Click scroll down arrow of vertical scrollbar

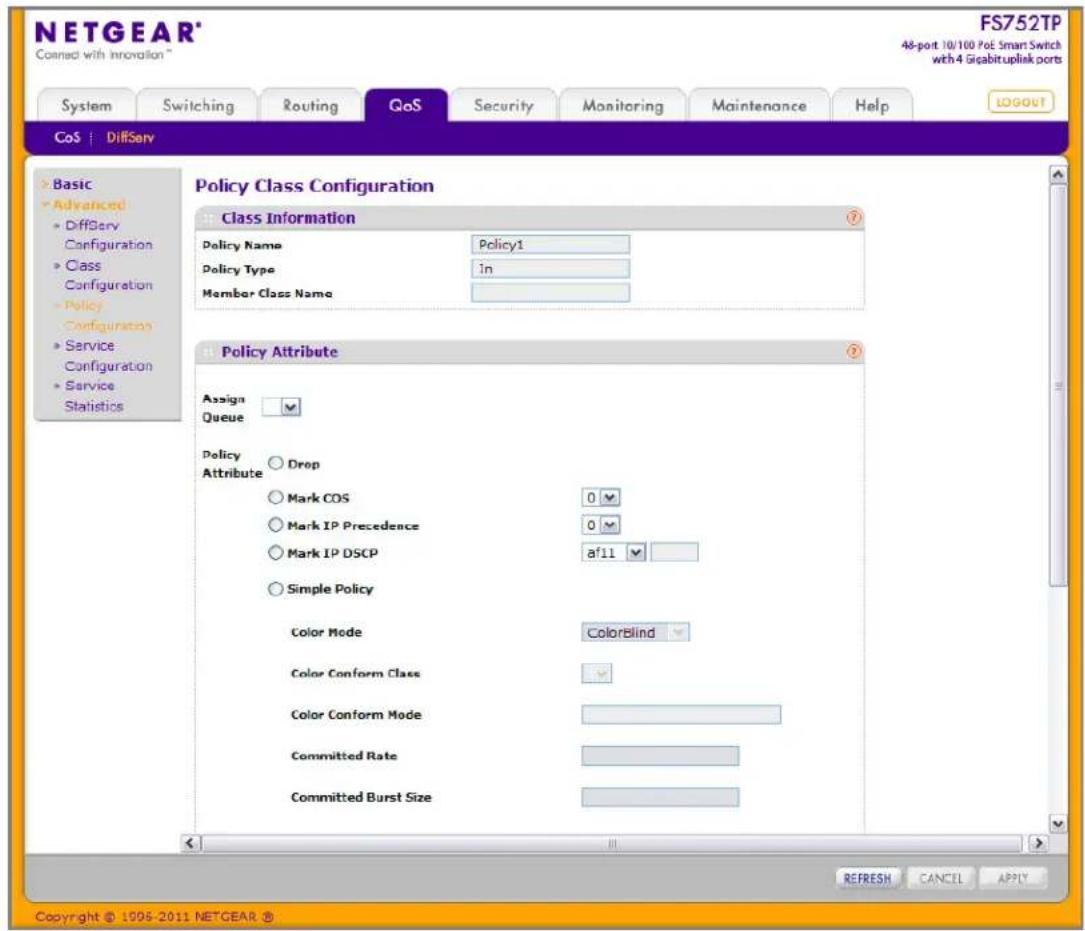tap(1057, 824)
